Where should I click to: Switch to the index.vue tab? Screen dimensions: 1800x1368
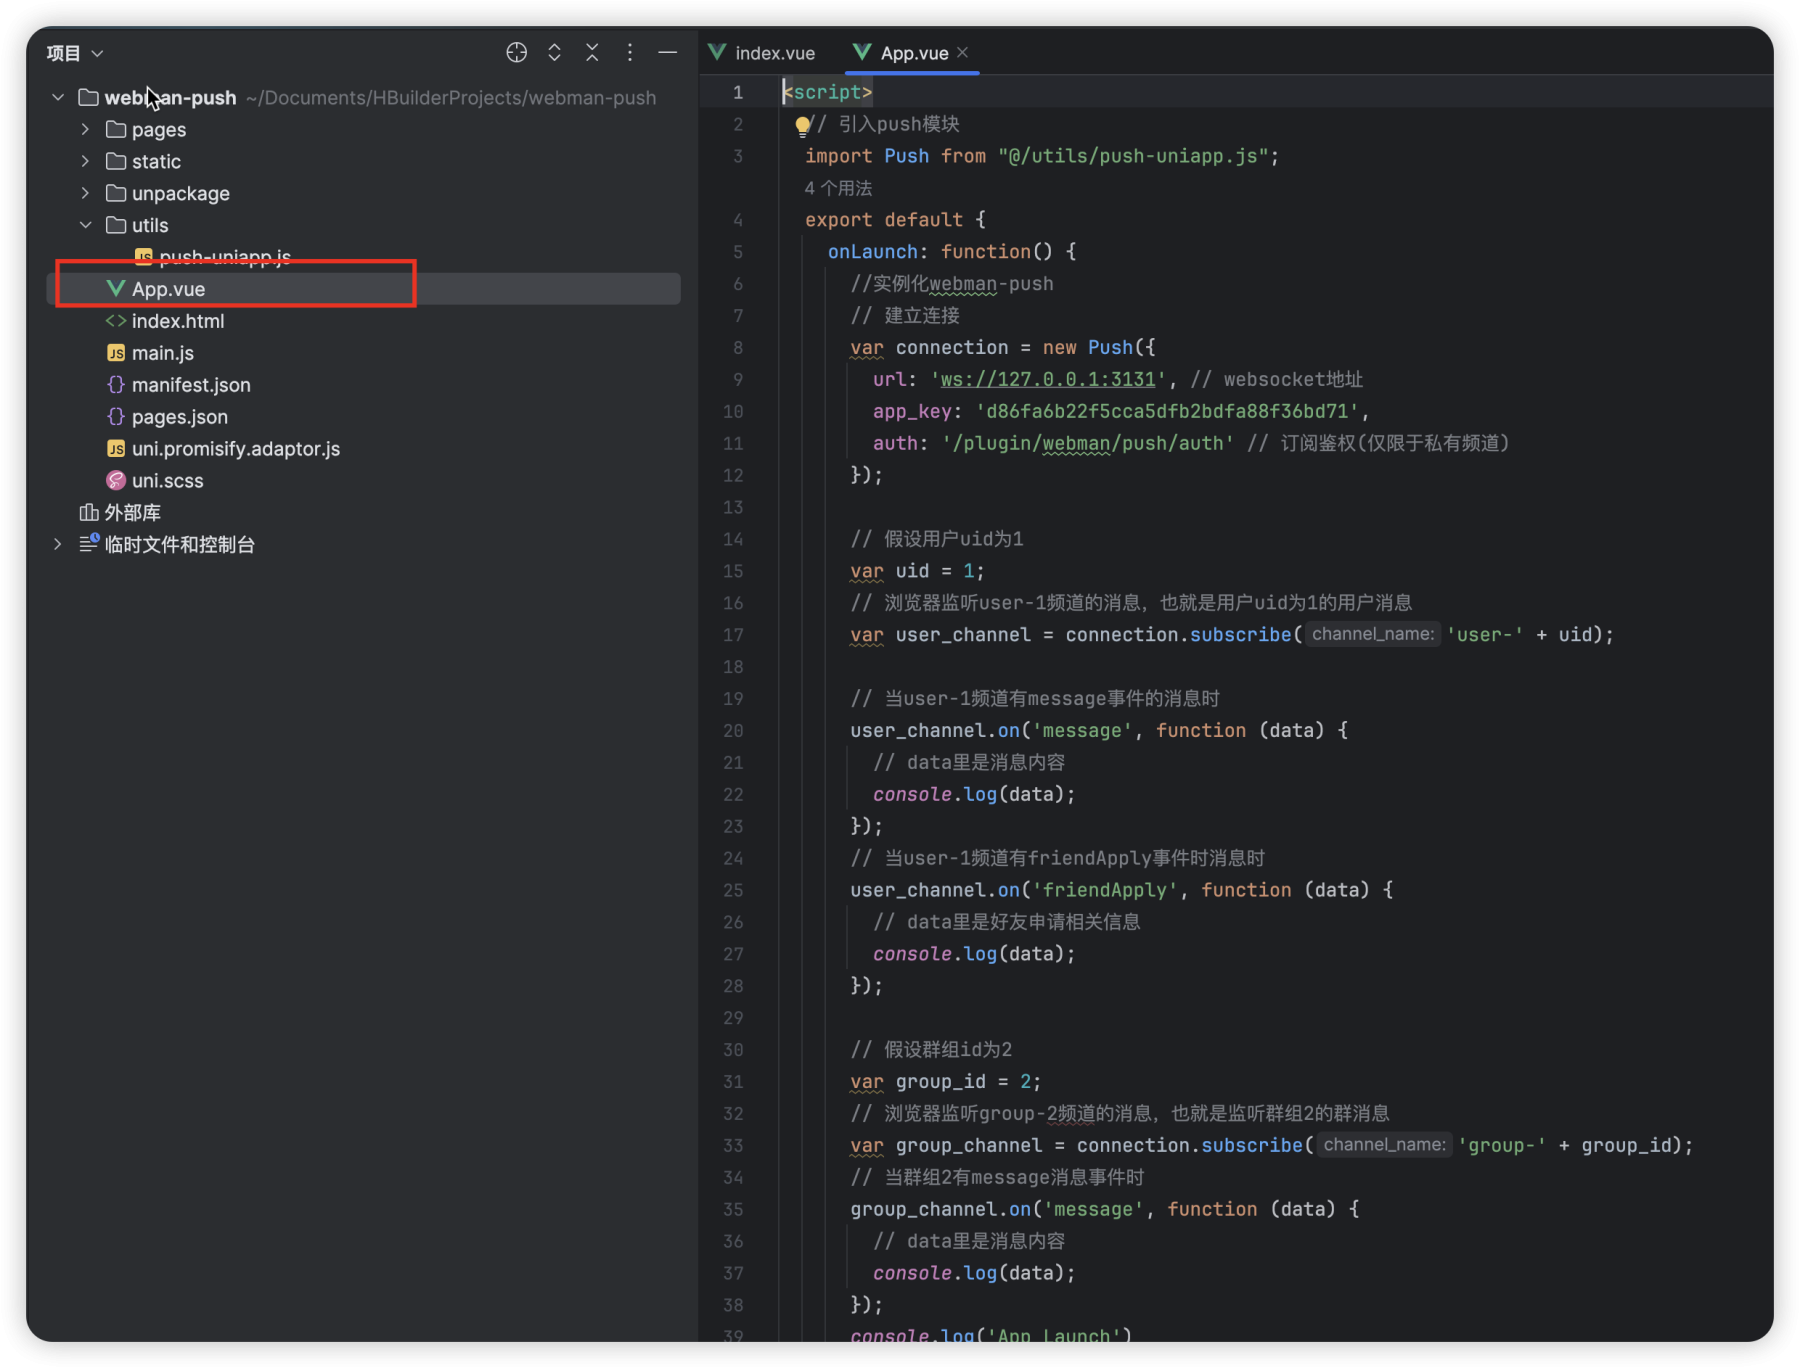click(x=762, y=53)
